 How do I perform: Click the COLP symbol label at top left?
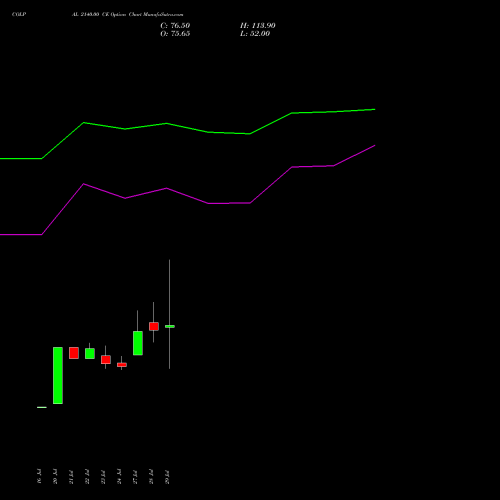click(19, 15)
